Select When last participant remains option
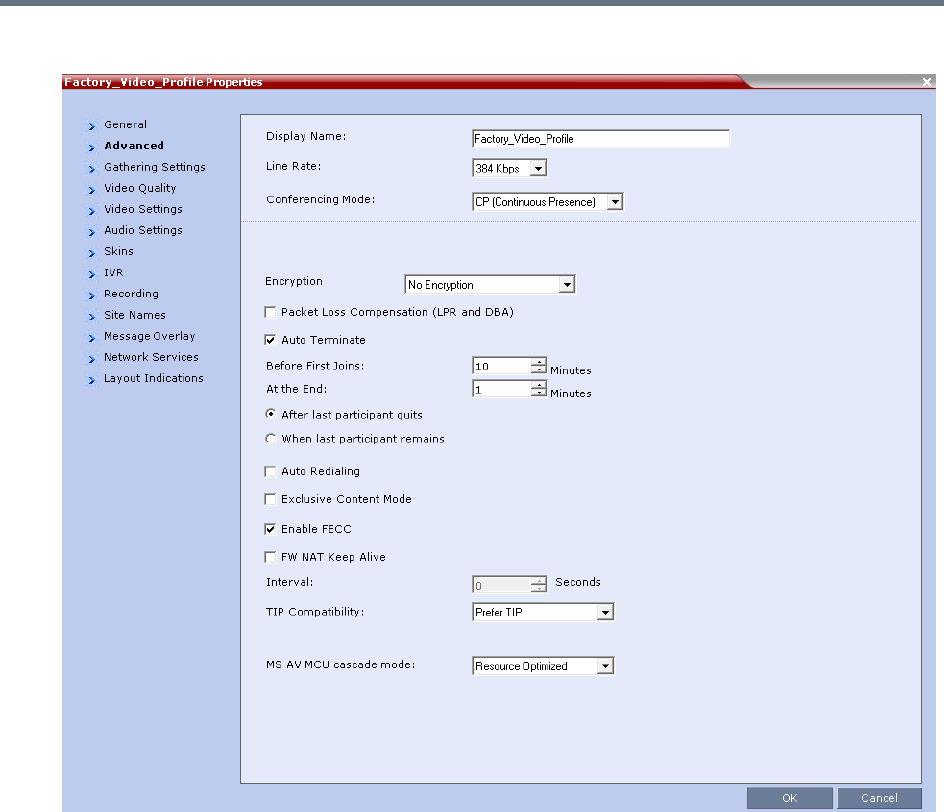Screen dimensions: 944x812 (x=270, y=439)
